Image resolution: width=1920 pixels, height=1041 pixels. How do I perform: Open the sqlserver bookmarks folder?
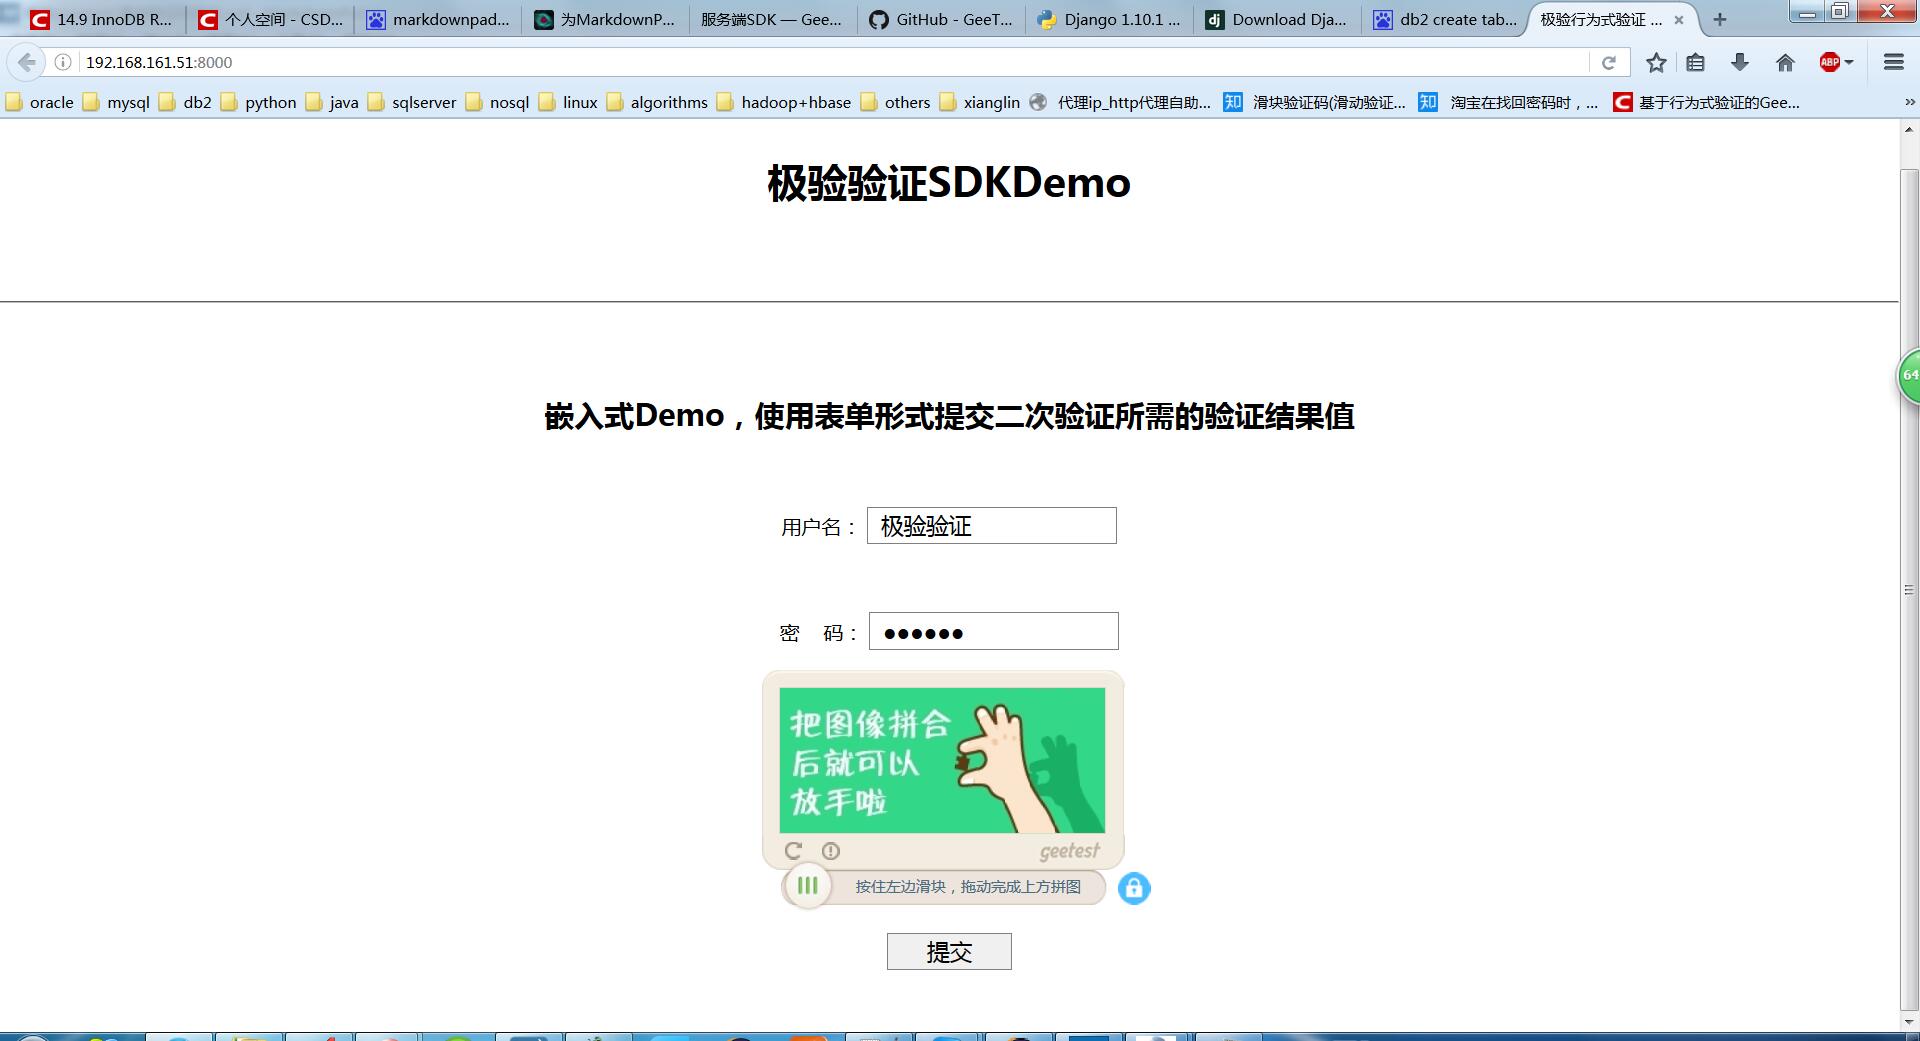point(412,102)
